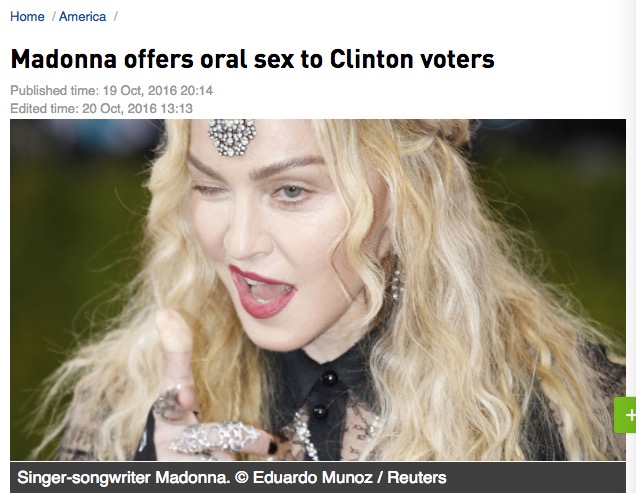Image resolution: width=636 pixels, height=493 pixels.
Task: Click the jeweled headpiece in photo
Action: click(x=232, y=137)
